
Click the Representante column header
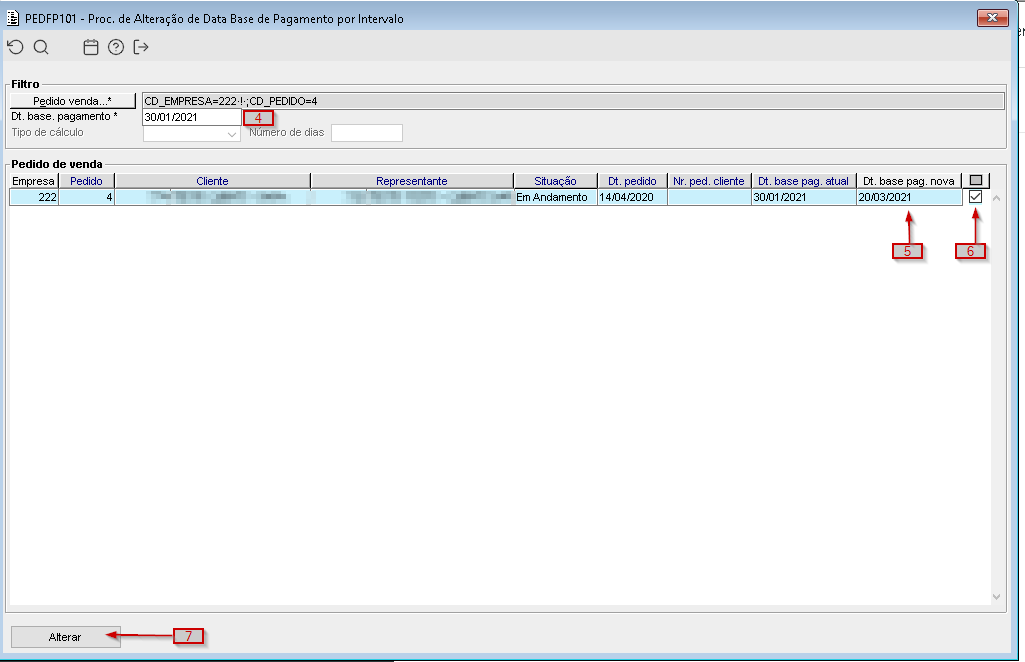[412, 181]
